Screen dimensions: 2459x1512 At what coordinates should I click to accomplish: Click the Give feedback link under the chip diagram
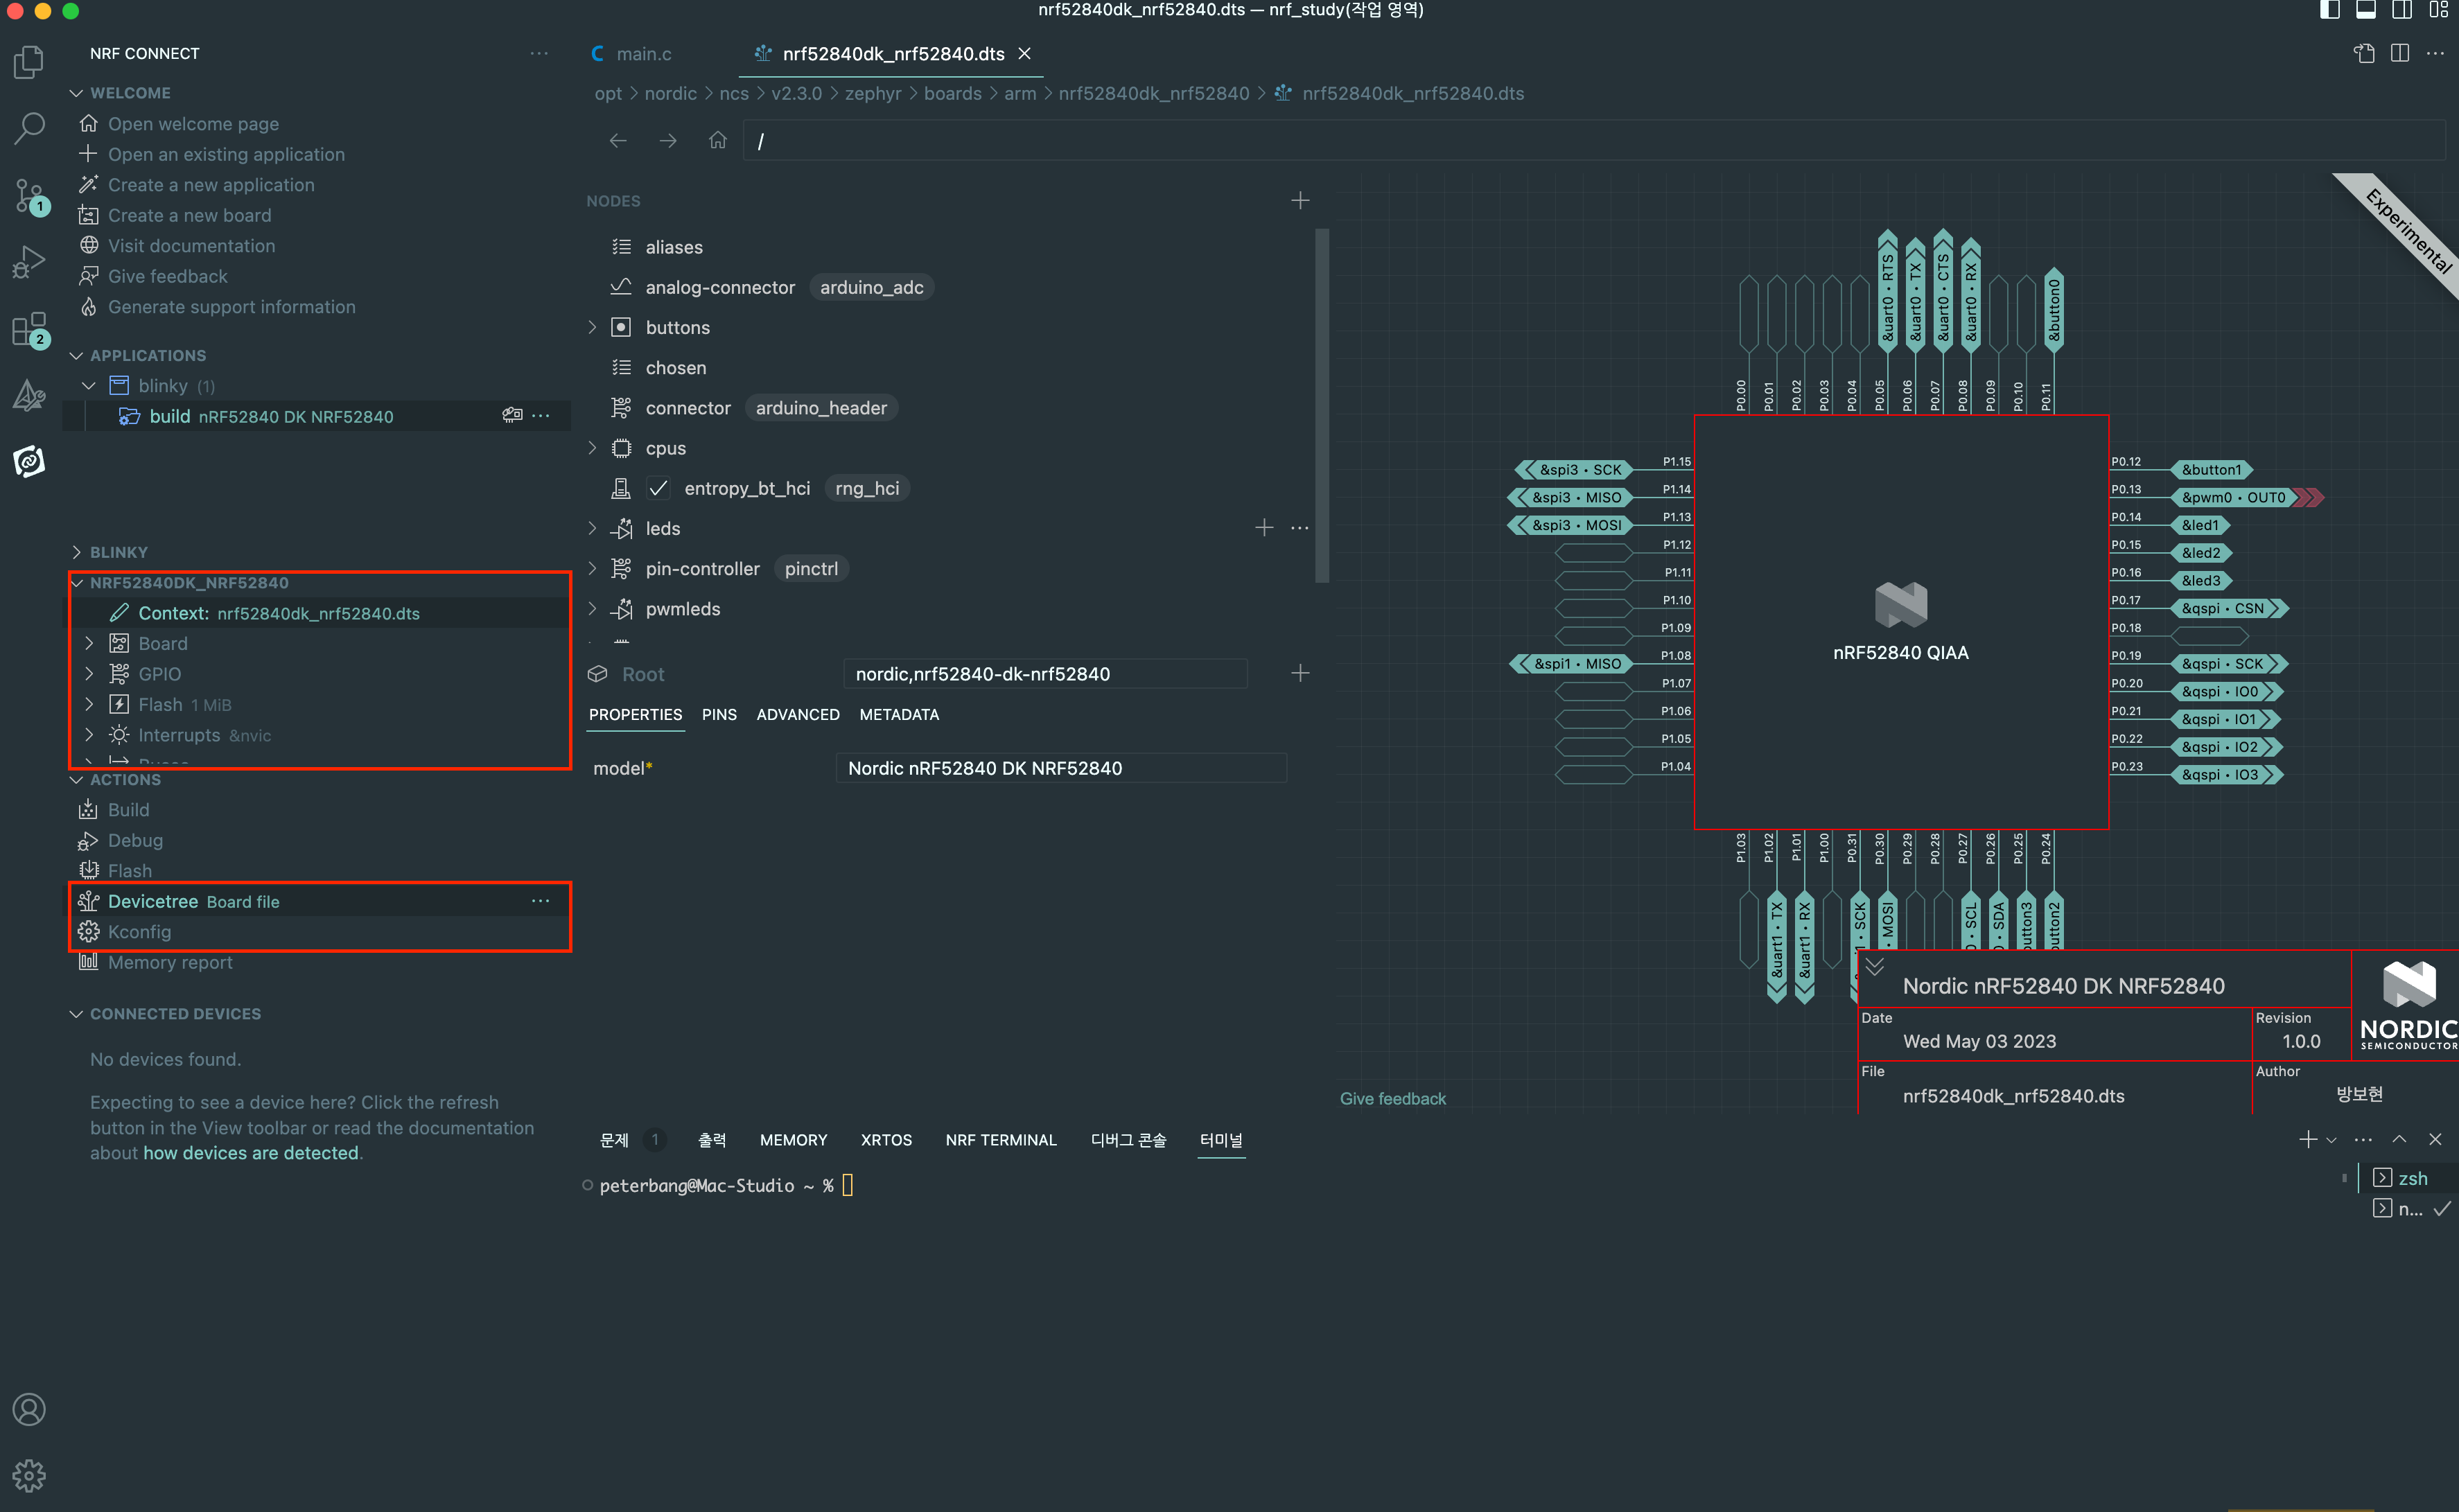(1392, 1099)
